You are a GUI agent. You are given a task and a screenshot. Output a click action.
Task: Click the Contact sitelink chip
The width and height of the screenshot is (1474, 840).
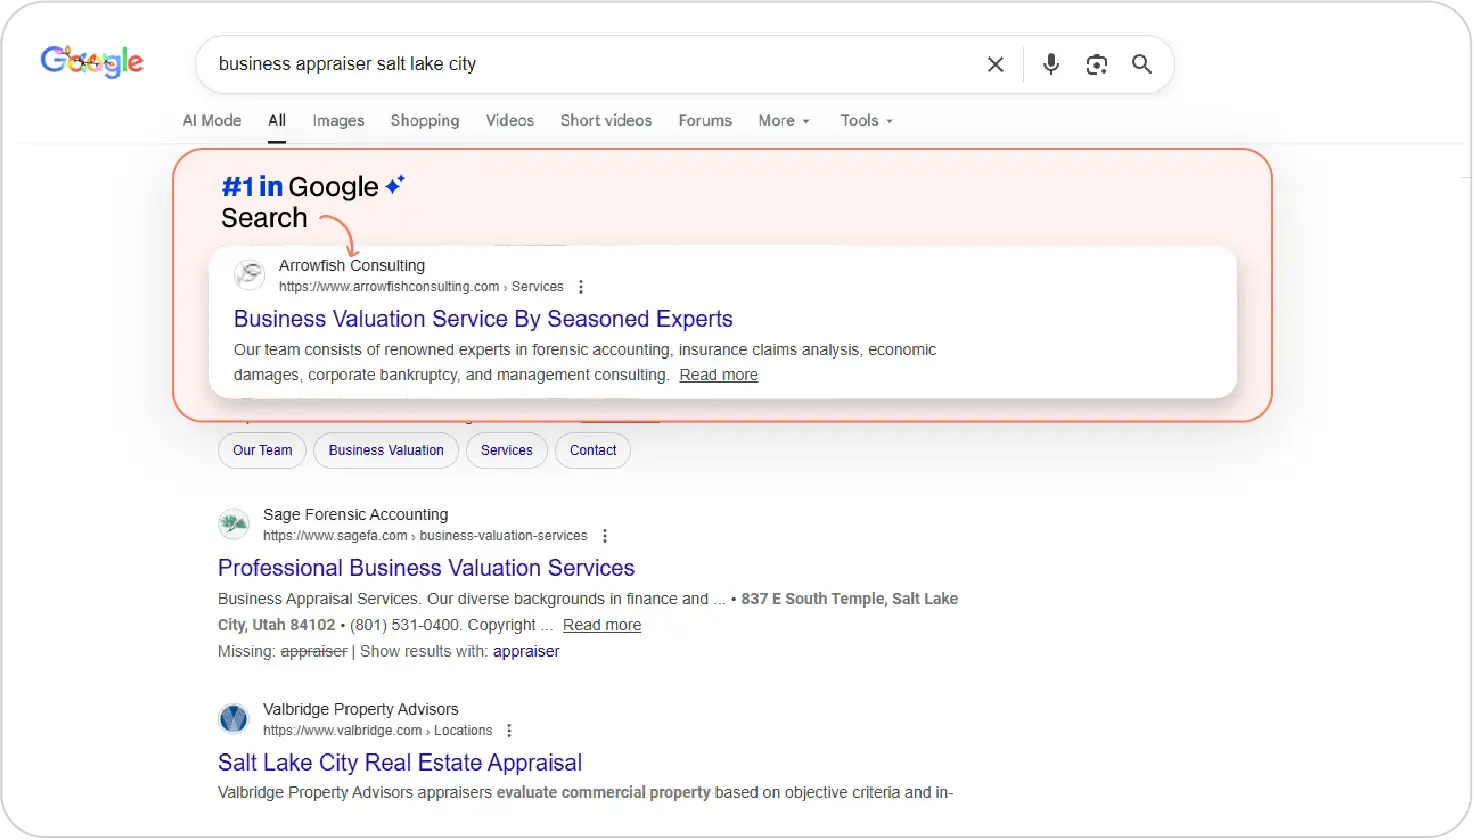[593, 450]
